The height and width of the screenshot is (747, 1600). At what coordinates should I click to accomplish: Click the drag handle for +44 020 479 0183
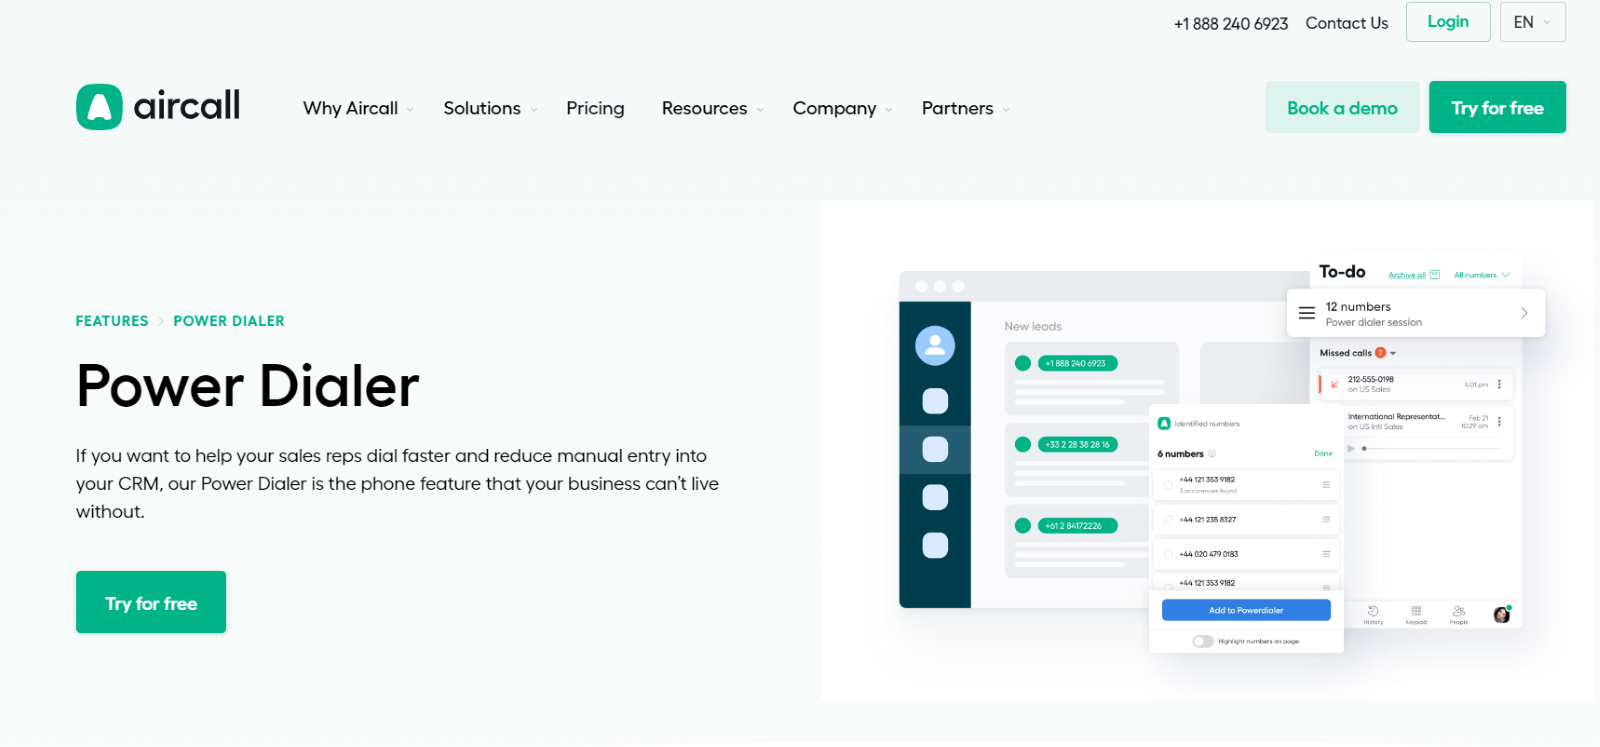pos(1326,554)
